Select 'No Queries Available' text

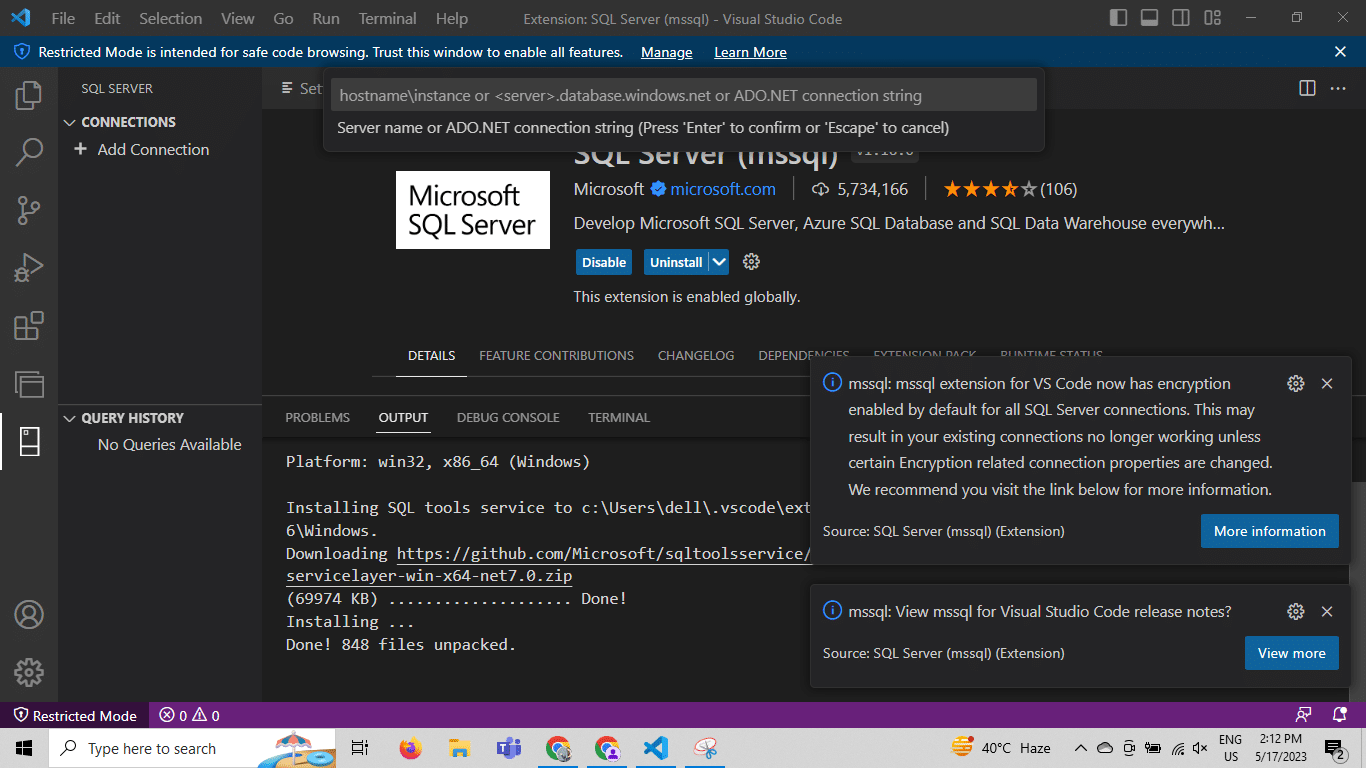pos(170,444)
